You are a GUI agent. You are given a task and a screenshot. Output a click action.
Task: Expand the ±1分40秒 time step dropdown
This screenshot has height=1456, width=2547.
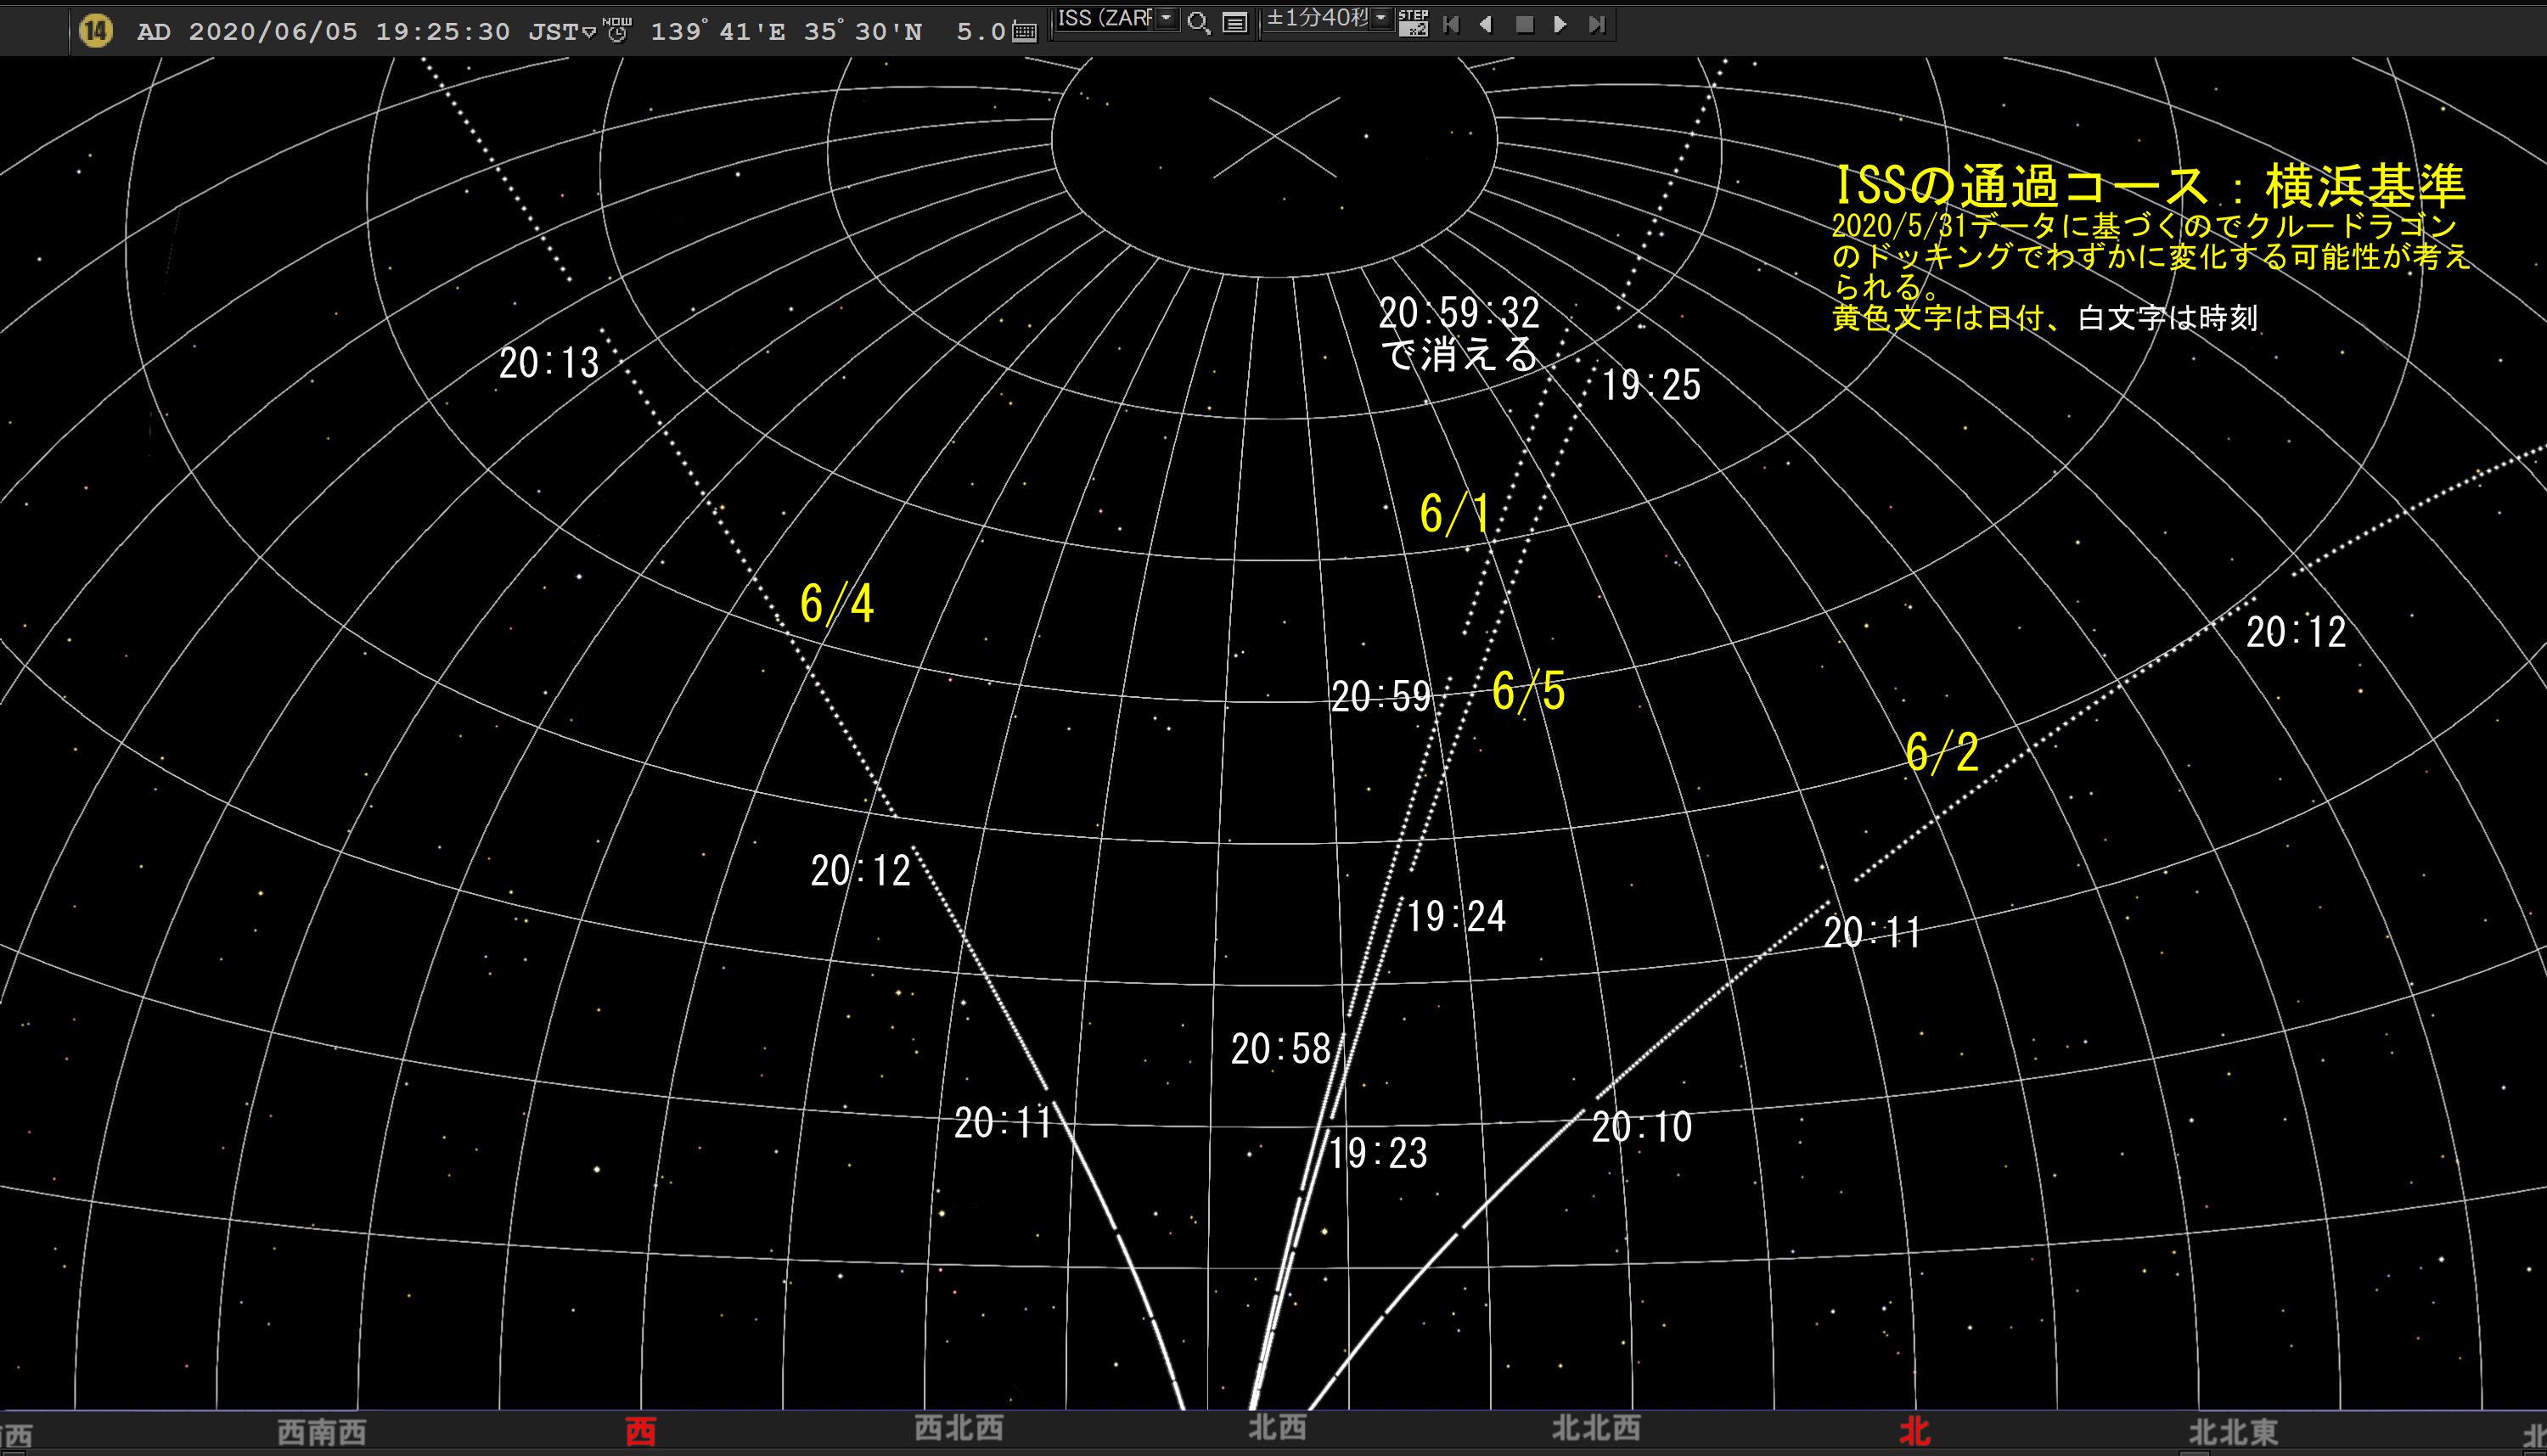click(1381, 19)
